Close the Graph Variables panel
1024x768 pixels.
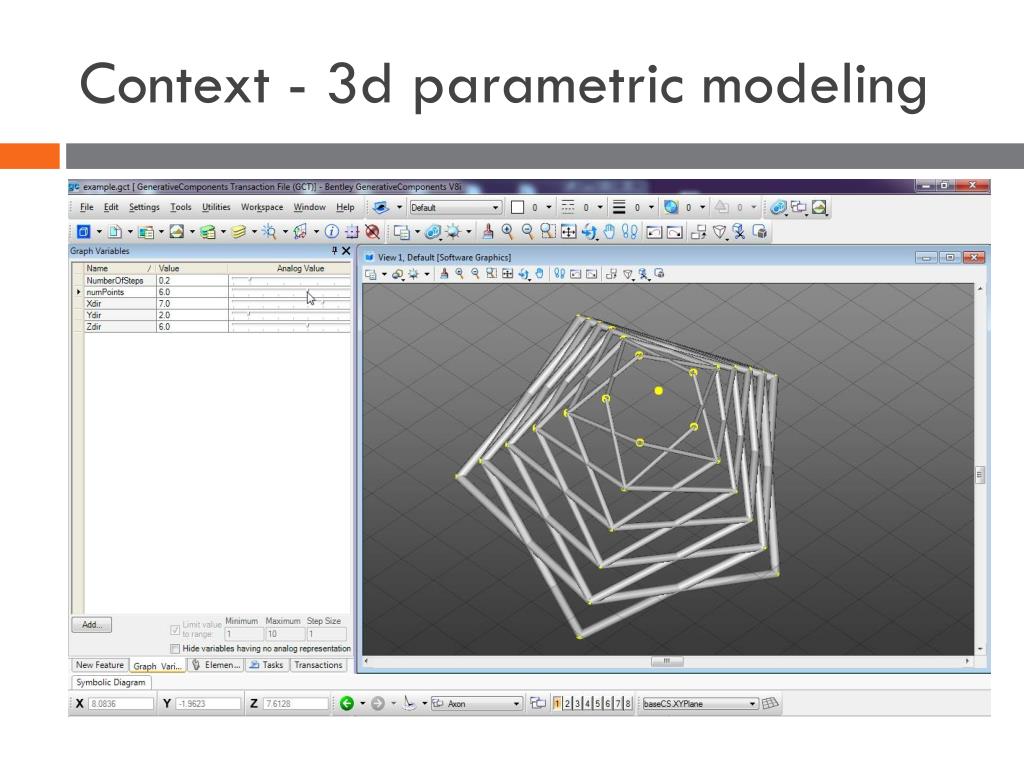tap(346, 251)
